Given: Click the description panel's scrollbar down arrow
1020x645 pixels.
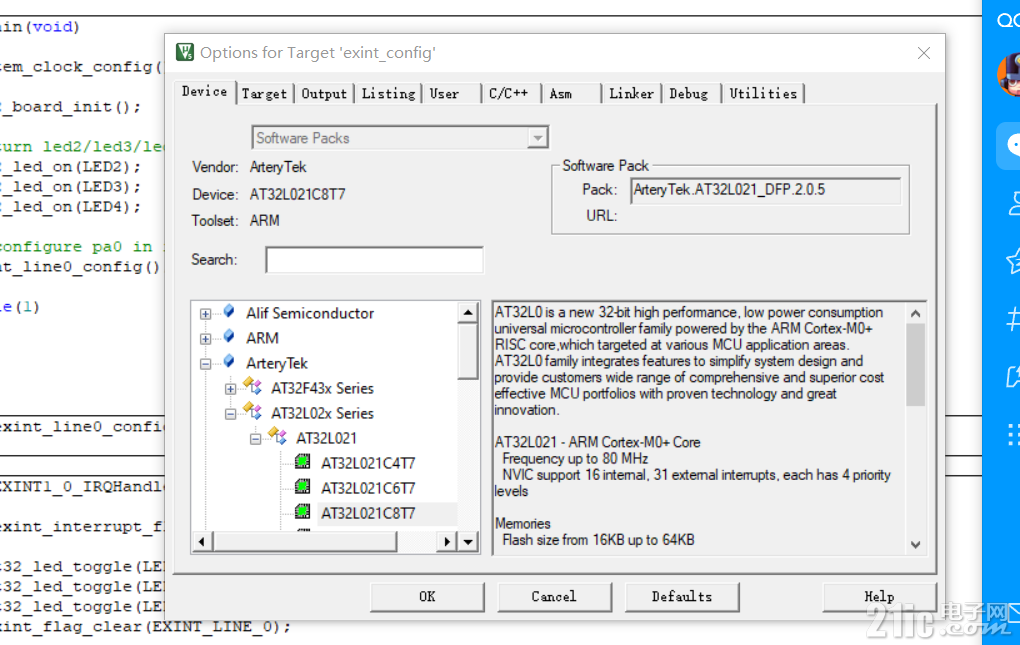Looking at the screenshot, I should (x=915, y=544).
